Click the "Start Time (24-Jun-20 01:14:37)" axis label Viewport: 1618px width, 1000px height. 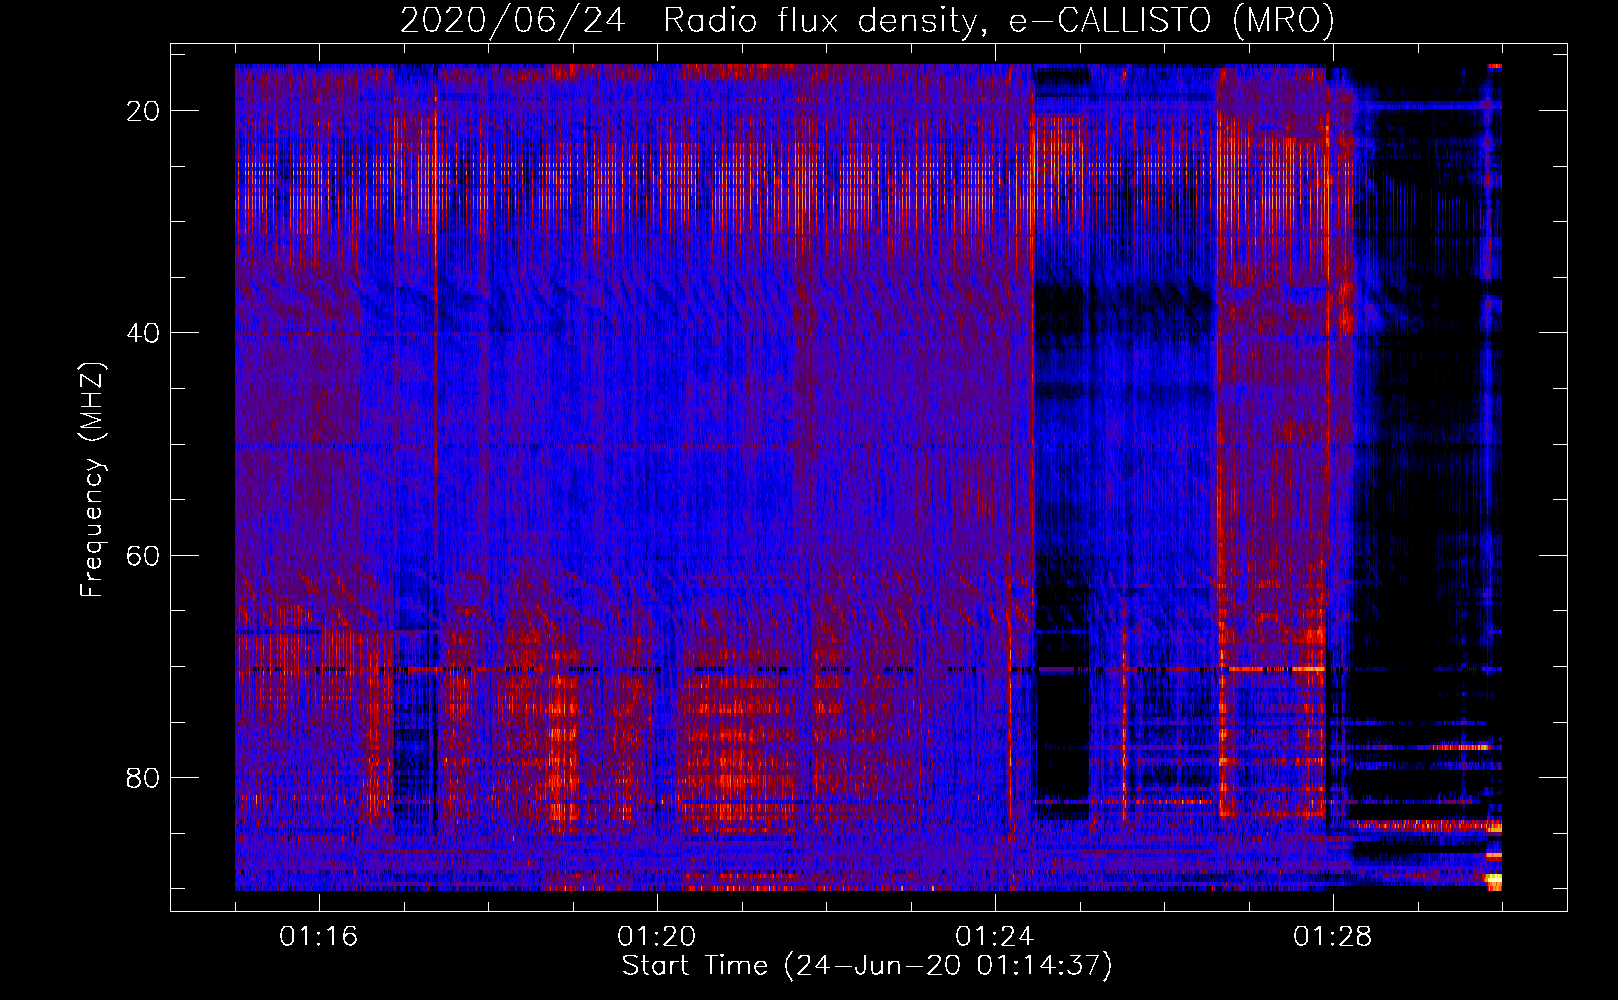click(867, 966)
